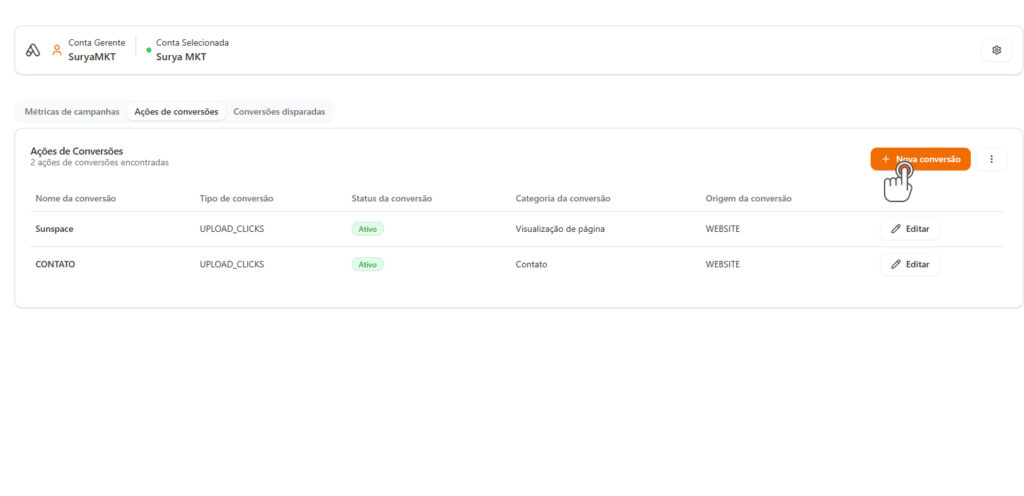Select the Sunspace conversion name
The width and height of the screenshot is (1024, 496).
click(x=54, y=229)
